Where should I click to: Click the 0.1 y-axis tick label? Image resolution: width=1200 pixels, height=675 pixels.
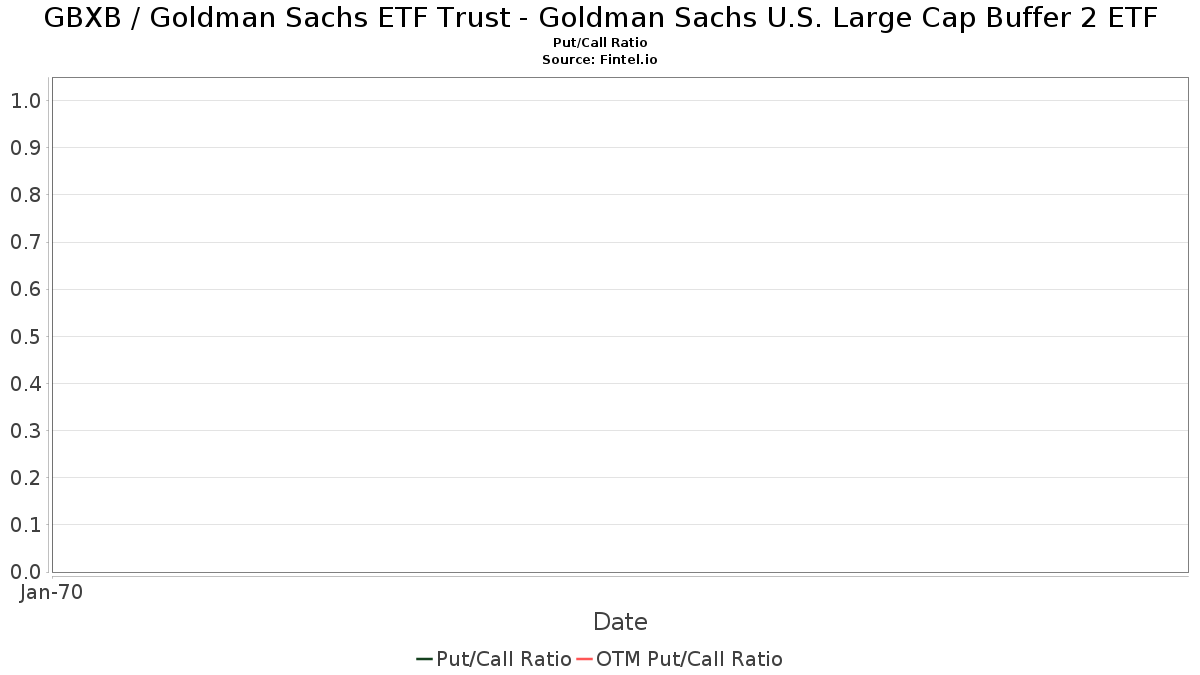[25, 525]
